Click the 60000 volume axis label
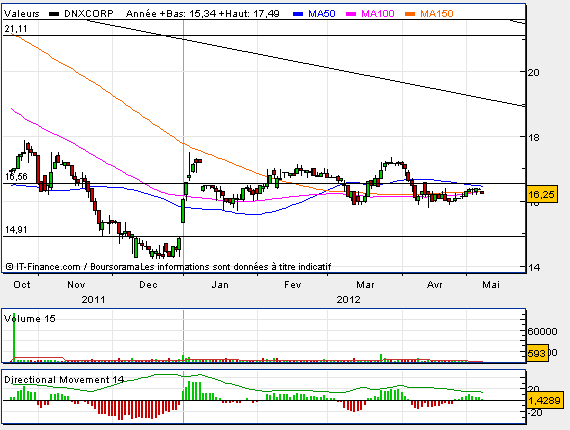Screen dimensions: 570x430 click(x=542, y=331)
